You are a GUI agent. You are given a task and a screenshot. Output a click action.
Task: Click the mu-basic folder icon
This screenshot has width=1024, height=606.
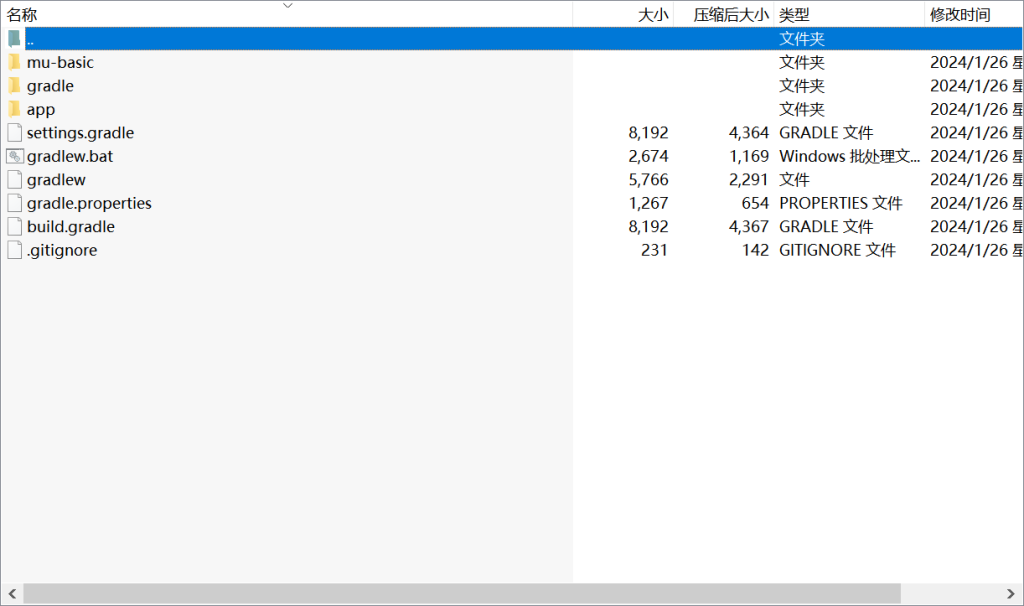click(x=14, y=62)
